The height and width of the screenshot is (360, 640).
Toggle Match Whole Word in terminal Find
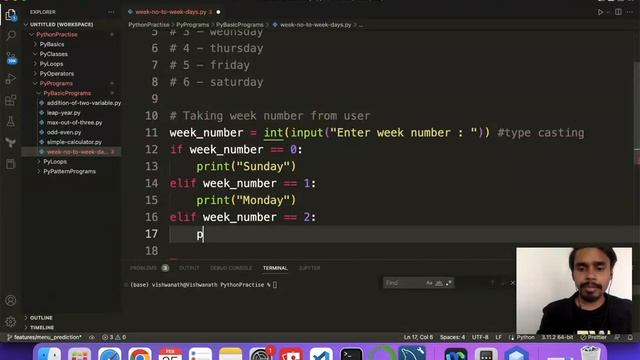tap(439, 283)
